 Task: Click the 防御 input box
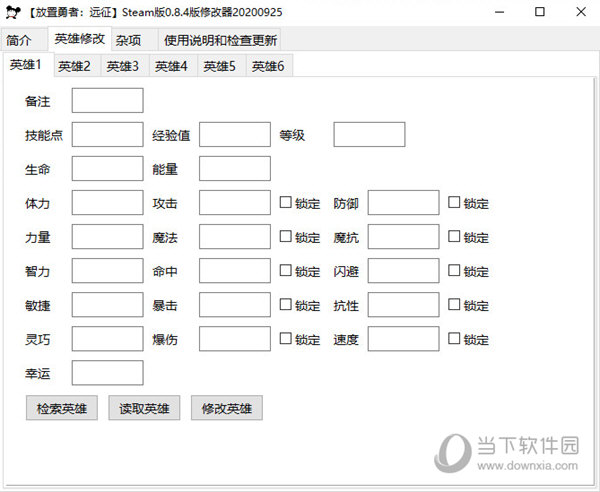404,203
